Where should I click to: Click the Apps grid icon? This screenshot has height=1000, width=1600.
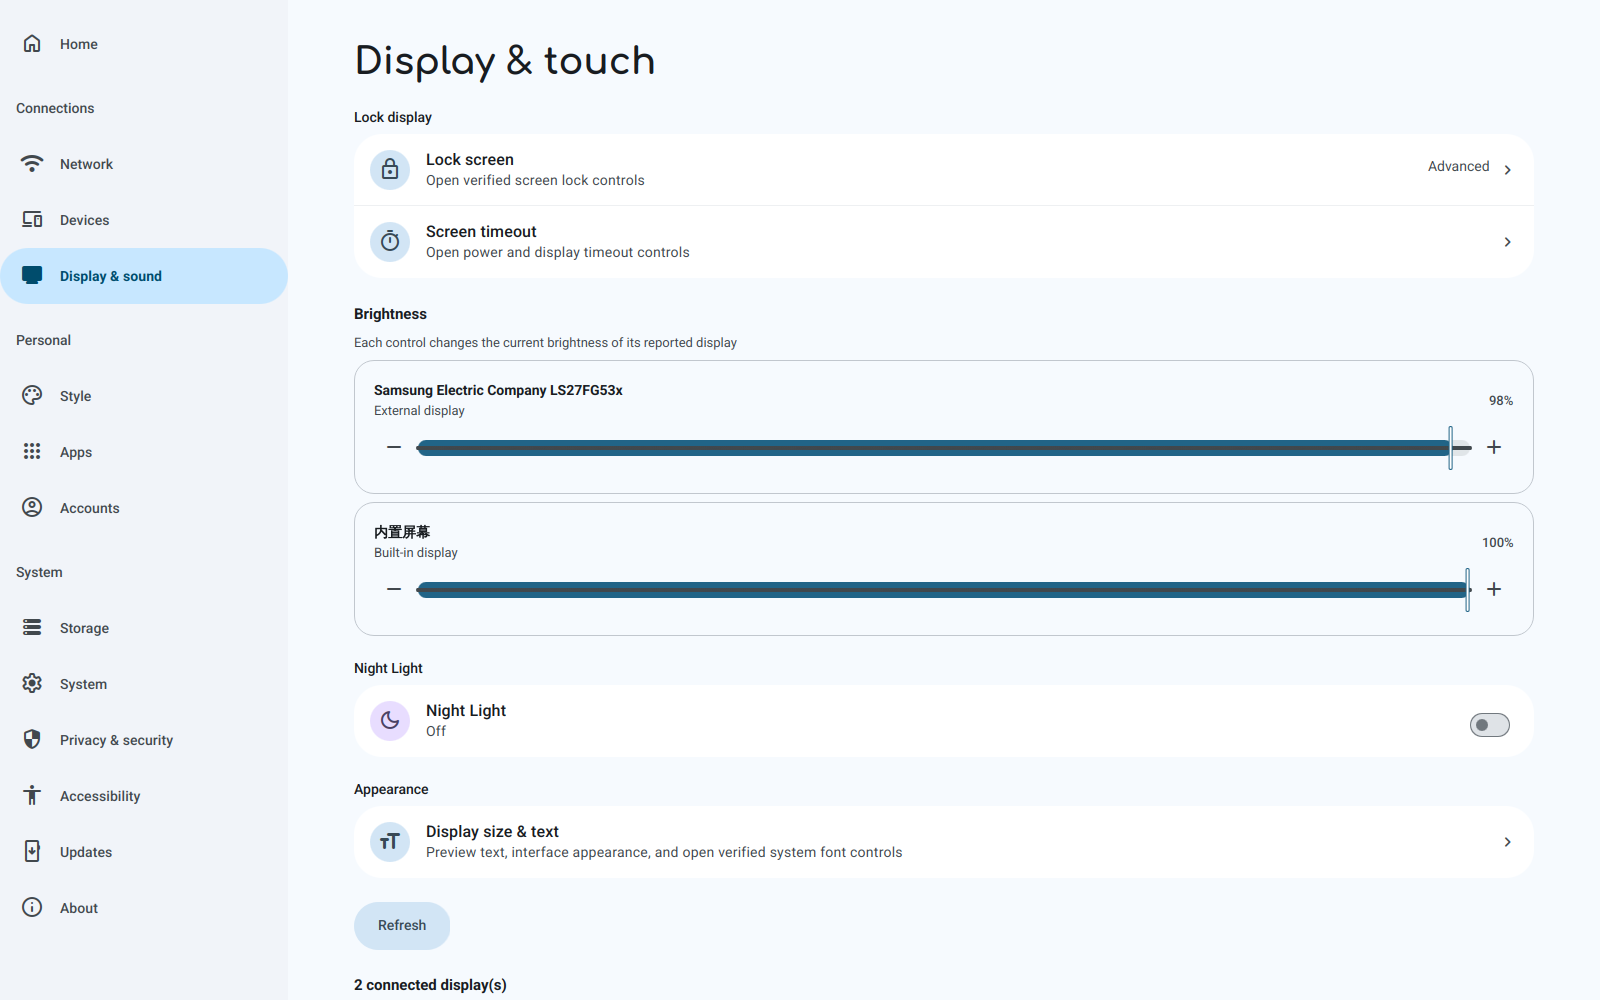[x=32, y=452]
